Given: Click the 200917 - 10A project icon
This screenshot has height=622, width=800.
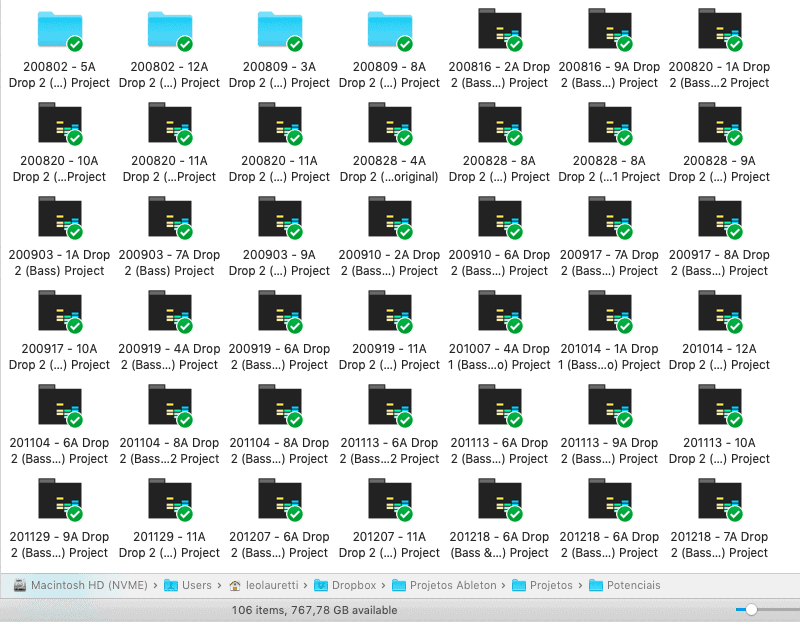Looking at the screenshot, I should pyautogui.click(x=59, y=311).
